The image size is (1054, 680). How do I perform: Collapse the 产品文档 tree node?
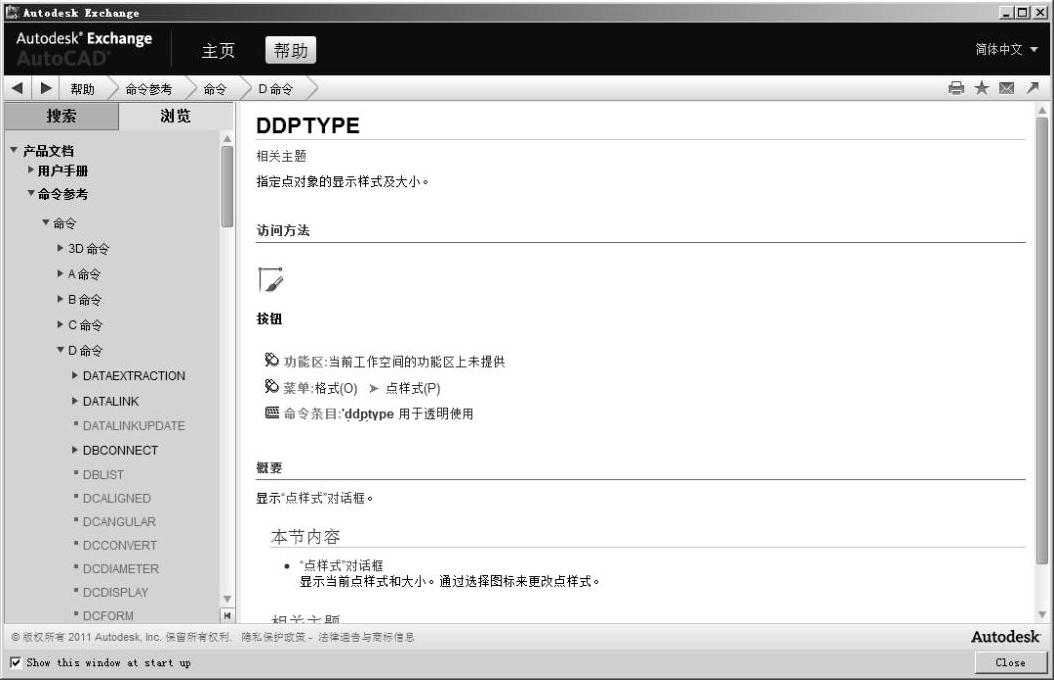(13, 150)
